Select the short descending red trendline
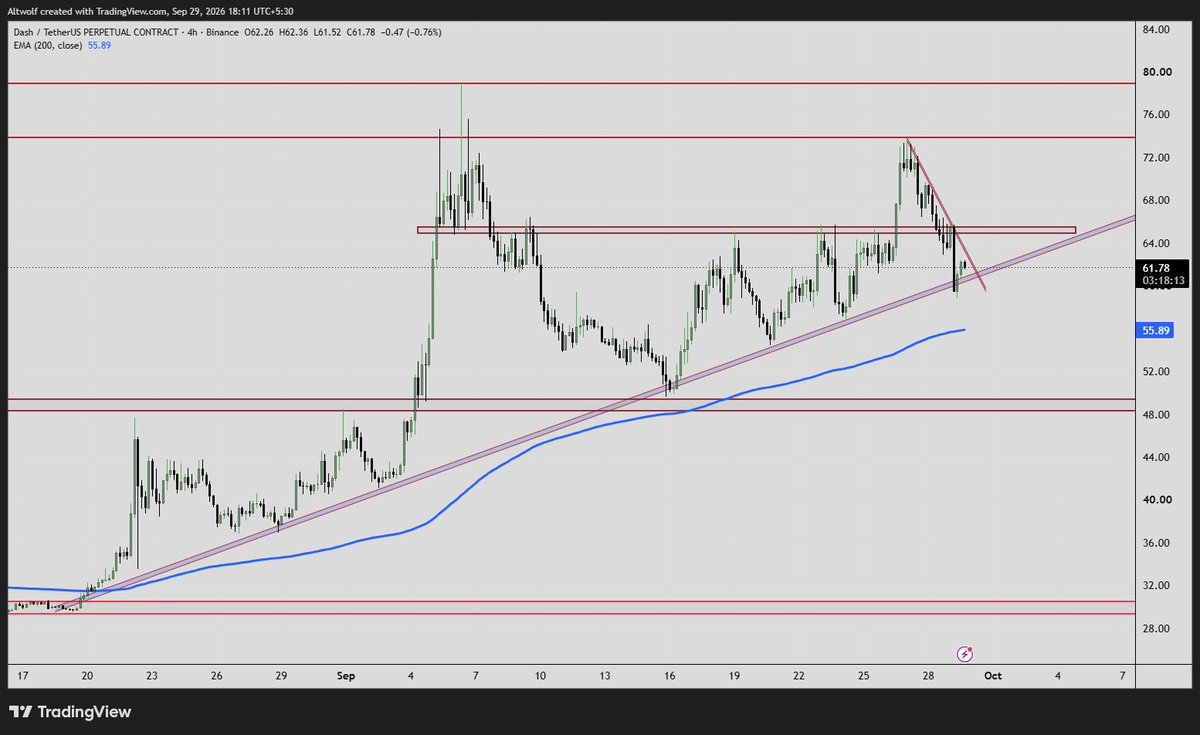This screenshot has height=735, width=1200. (946, 214)
